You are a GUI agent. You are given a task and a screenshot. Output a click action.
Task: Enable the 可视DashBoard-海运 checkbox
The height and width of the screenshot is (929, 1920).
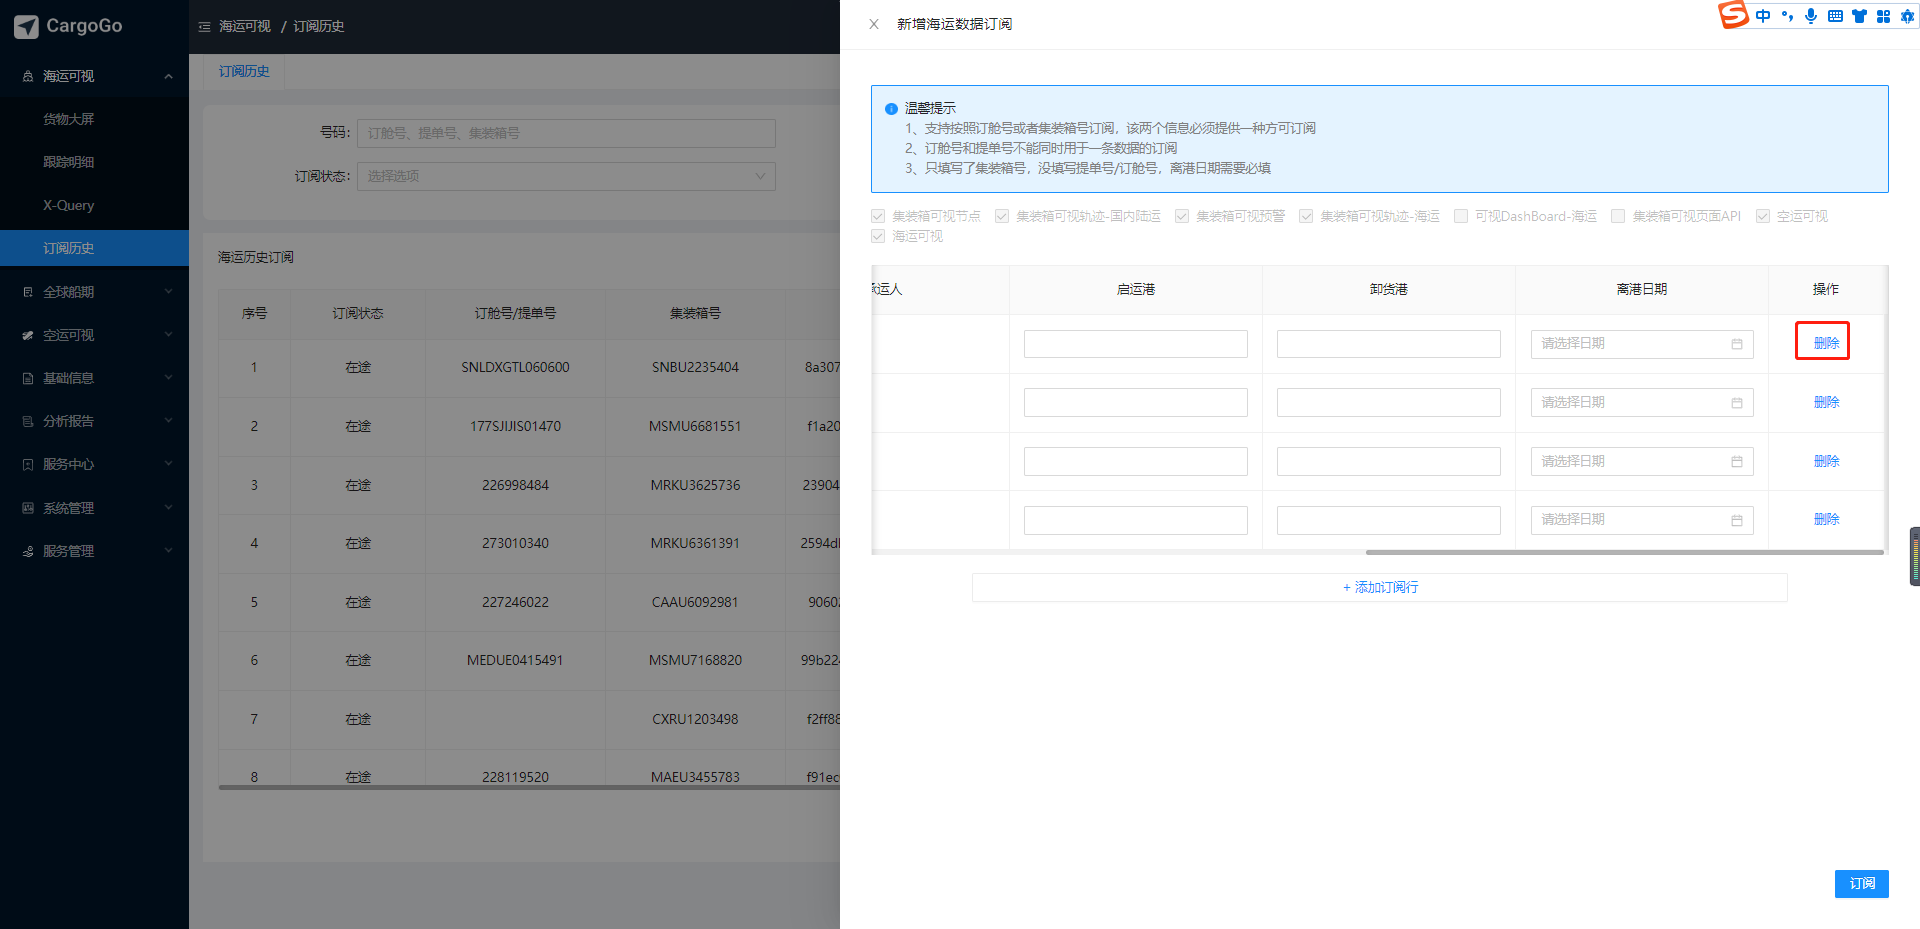pyautogui.click(x=1461, y=216)
